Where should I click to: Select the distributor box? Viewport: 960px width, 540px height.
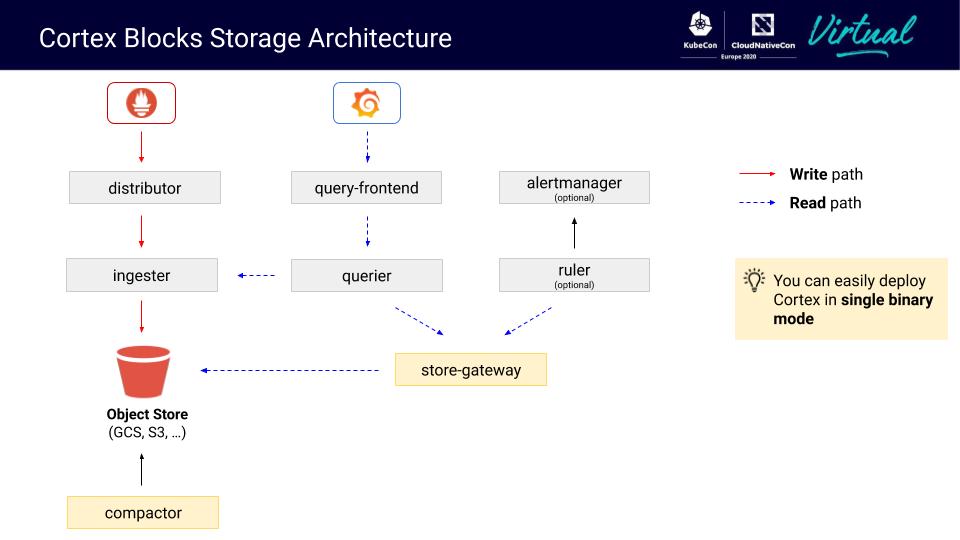tap(145, 188)
